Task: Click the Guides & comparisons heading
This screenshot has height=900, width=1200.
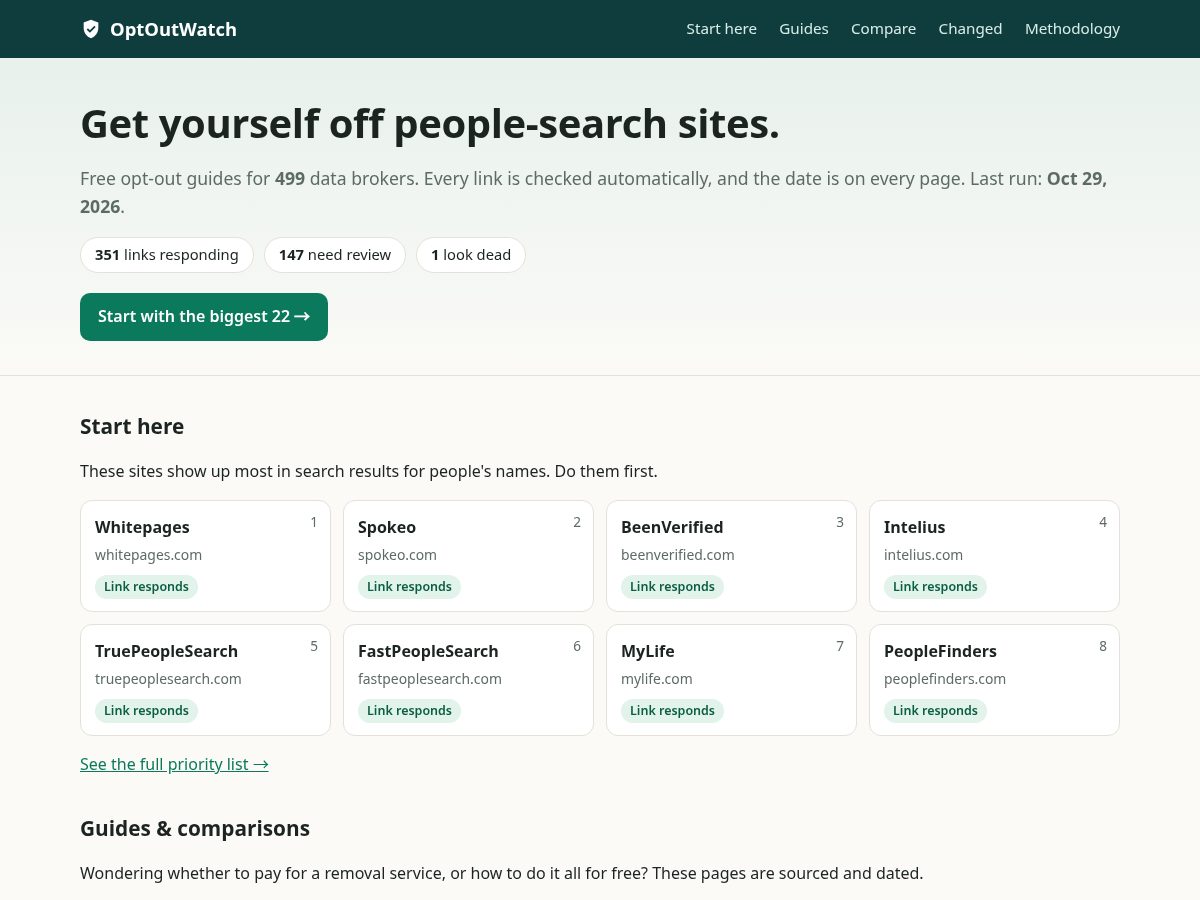Action: tap(195, 829)
